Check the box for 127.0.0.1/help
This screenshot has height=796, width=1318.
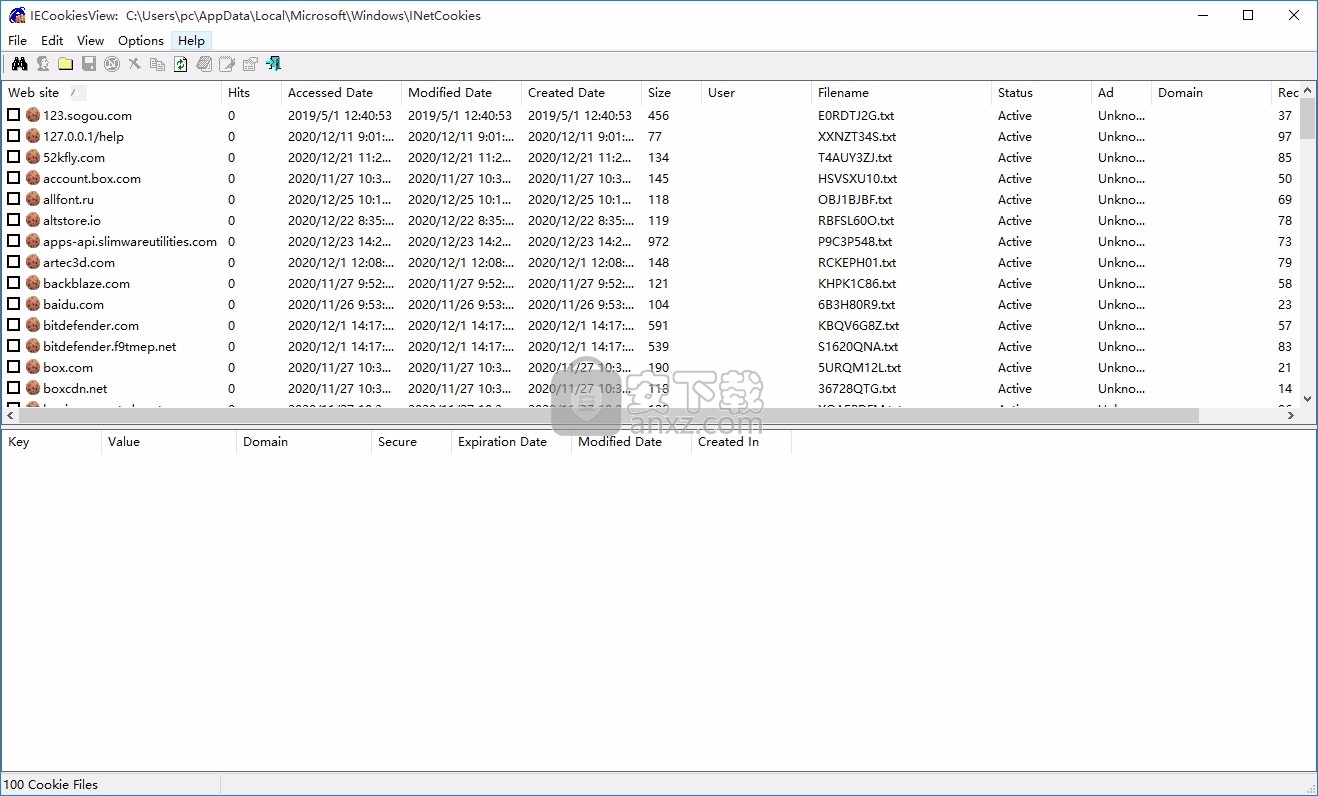coord(14,136)
